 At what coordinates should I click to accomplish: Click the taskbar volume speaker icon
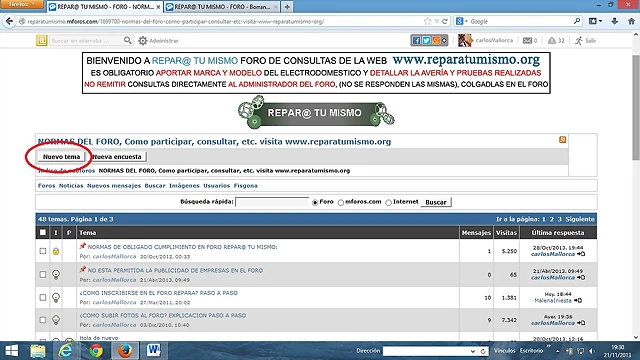tap(592, 351)
